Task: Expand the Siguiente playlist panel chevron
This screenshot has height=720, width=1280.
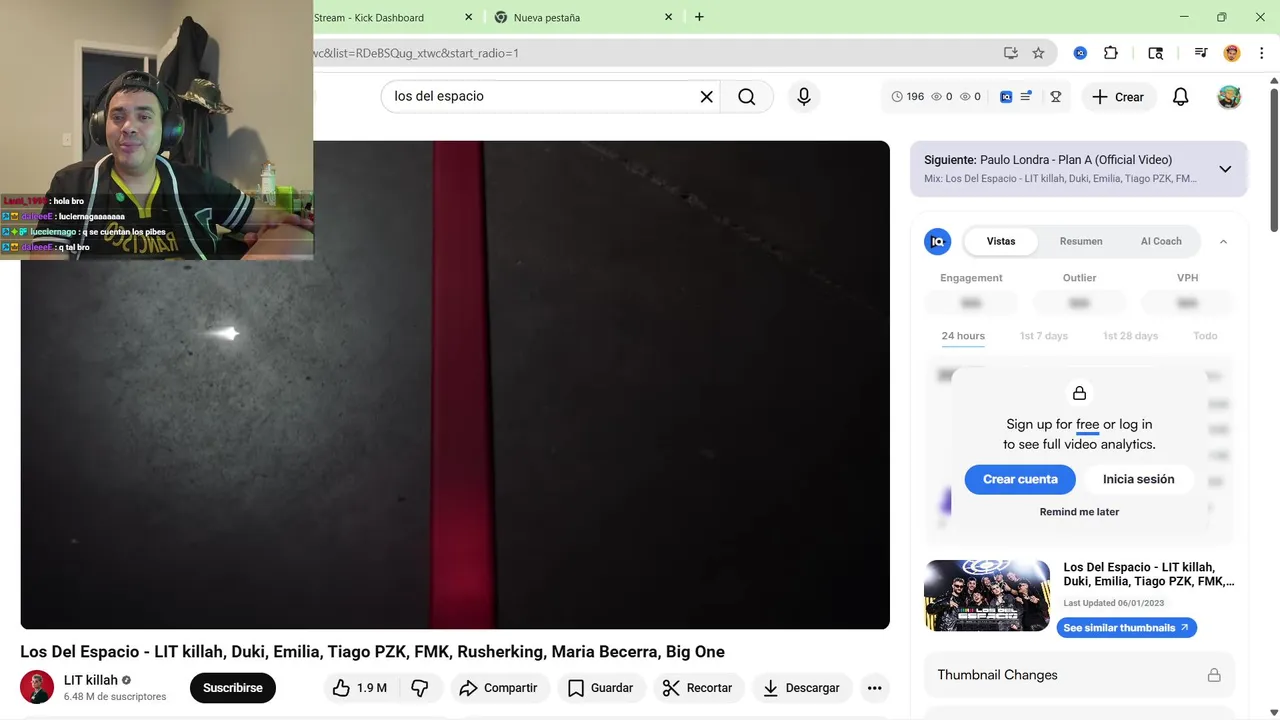Action: click(1225, 169)
